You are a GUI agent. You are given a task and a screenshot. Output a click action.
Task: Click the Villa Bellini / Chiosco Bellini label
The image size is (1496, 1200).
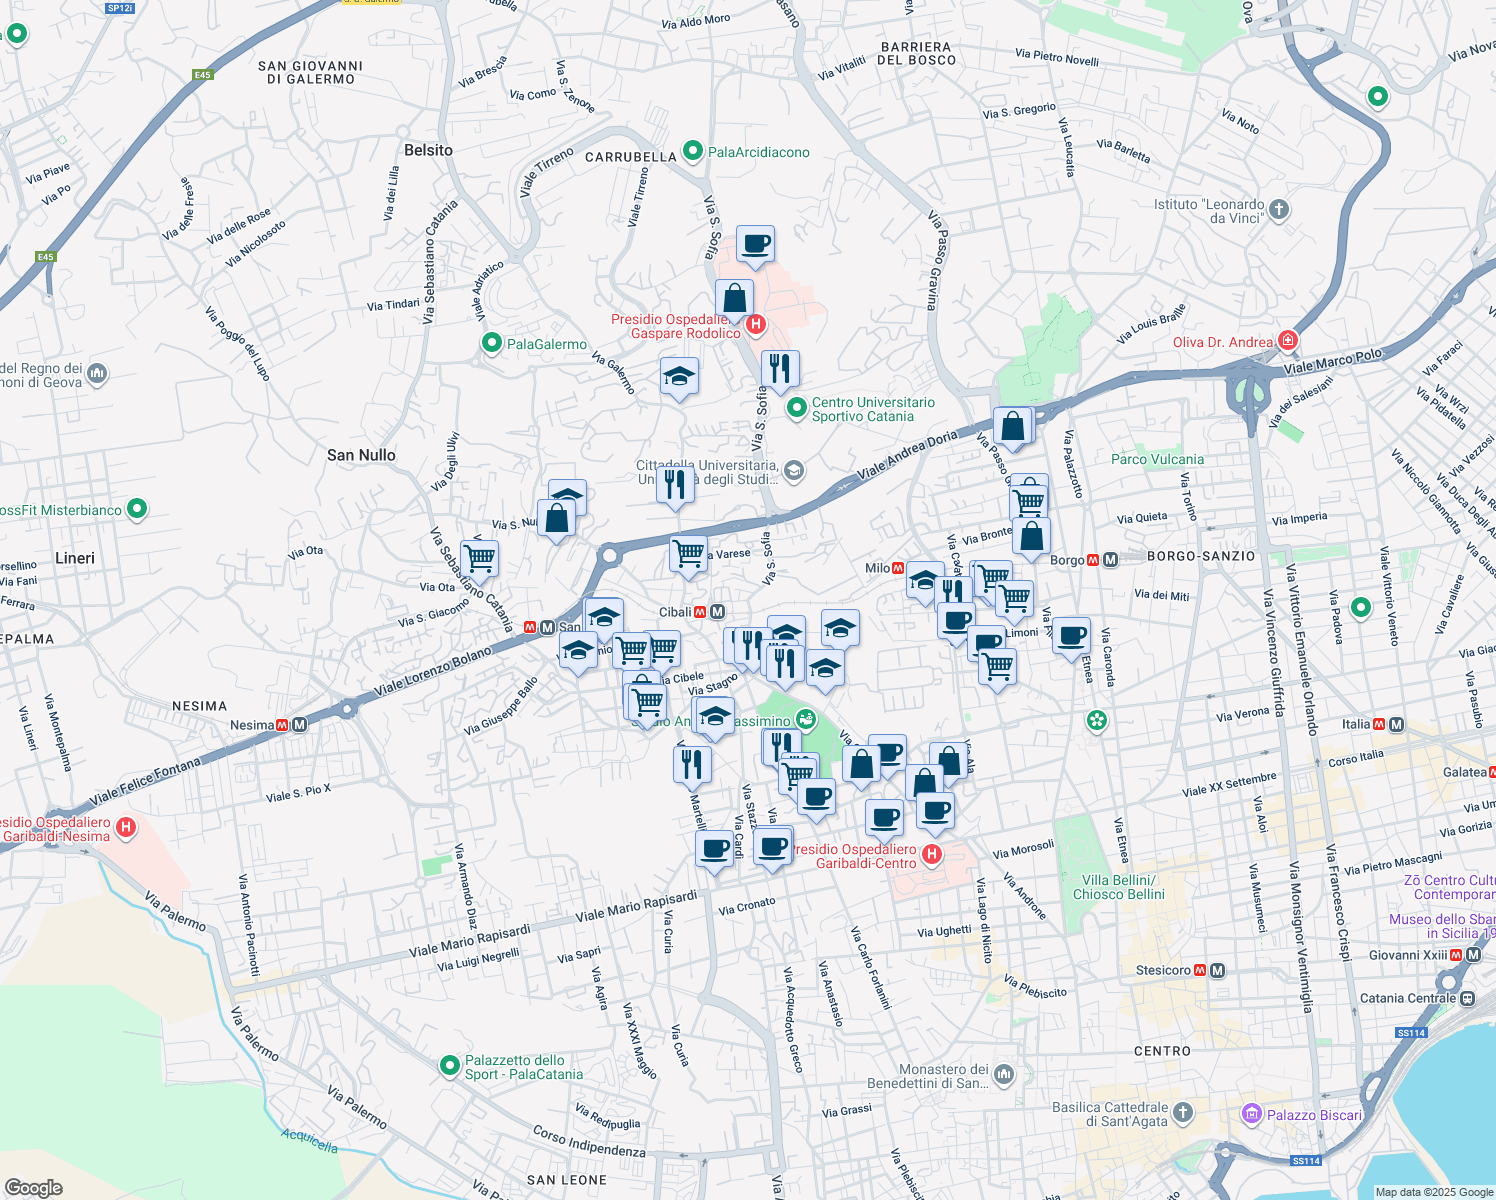[x=1119, y=887]
